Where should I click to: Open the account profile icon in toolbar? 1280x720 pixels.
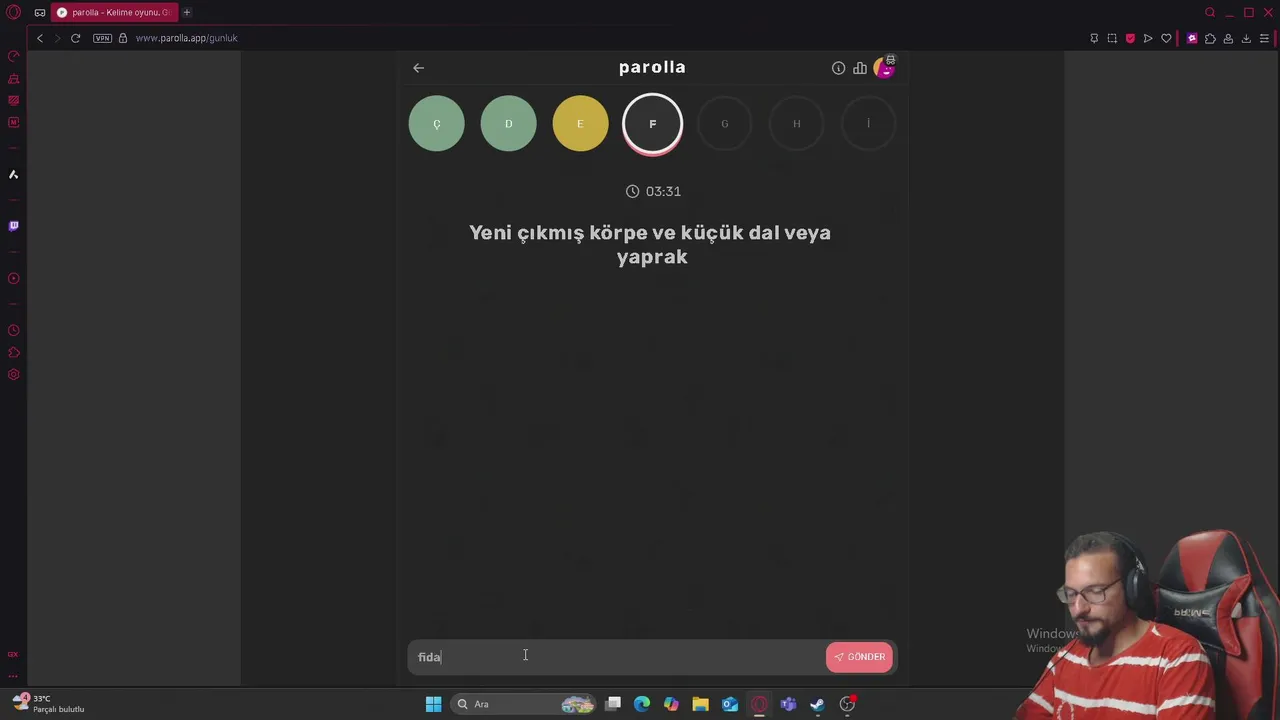1228,38
